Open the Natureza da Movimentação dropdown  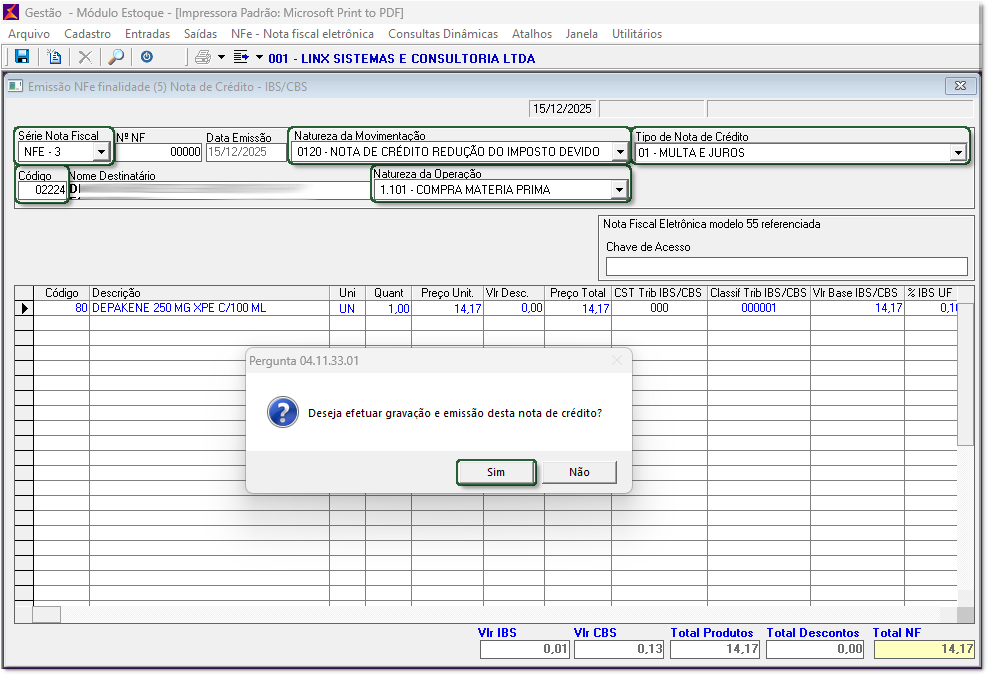coord(619,153)
